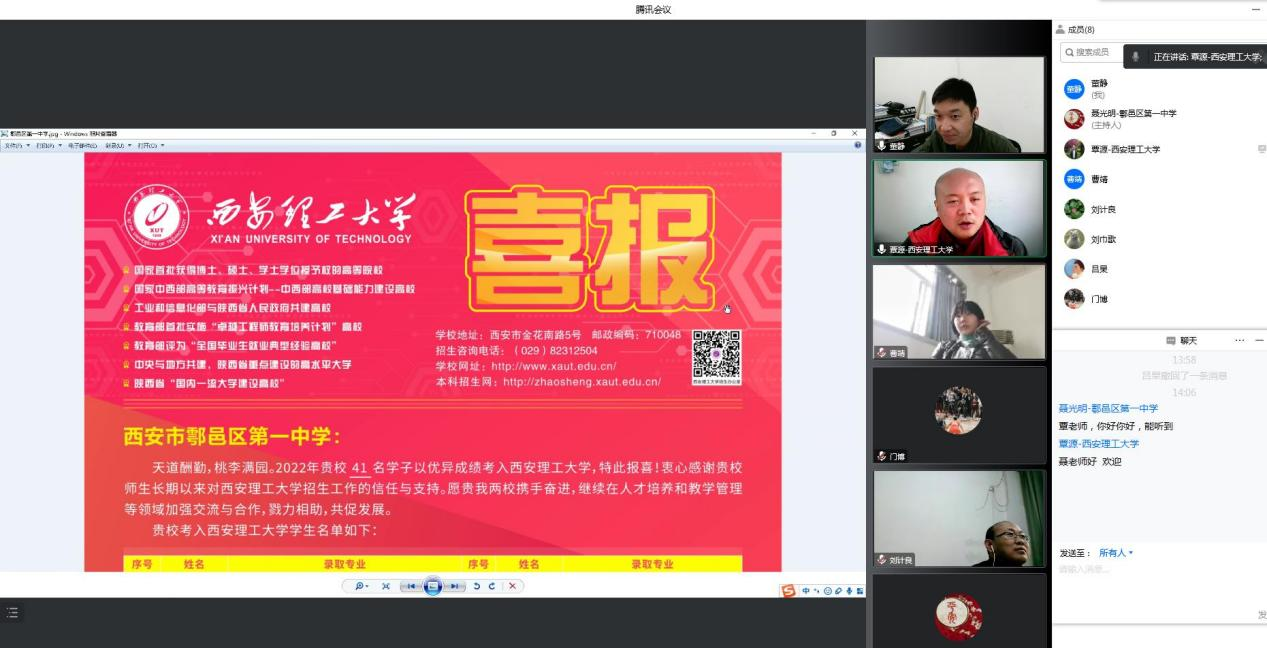Click microphone icon on 雷静's video tile
1267x648 pixels.
pos(882,146)
